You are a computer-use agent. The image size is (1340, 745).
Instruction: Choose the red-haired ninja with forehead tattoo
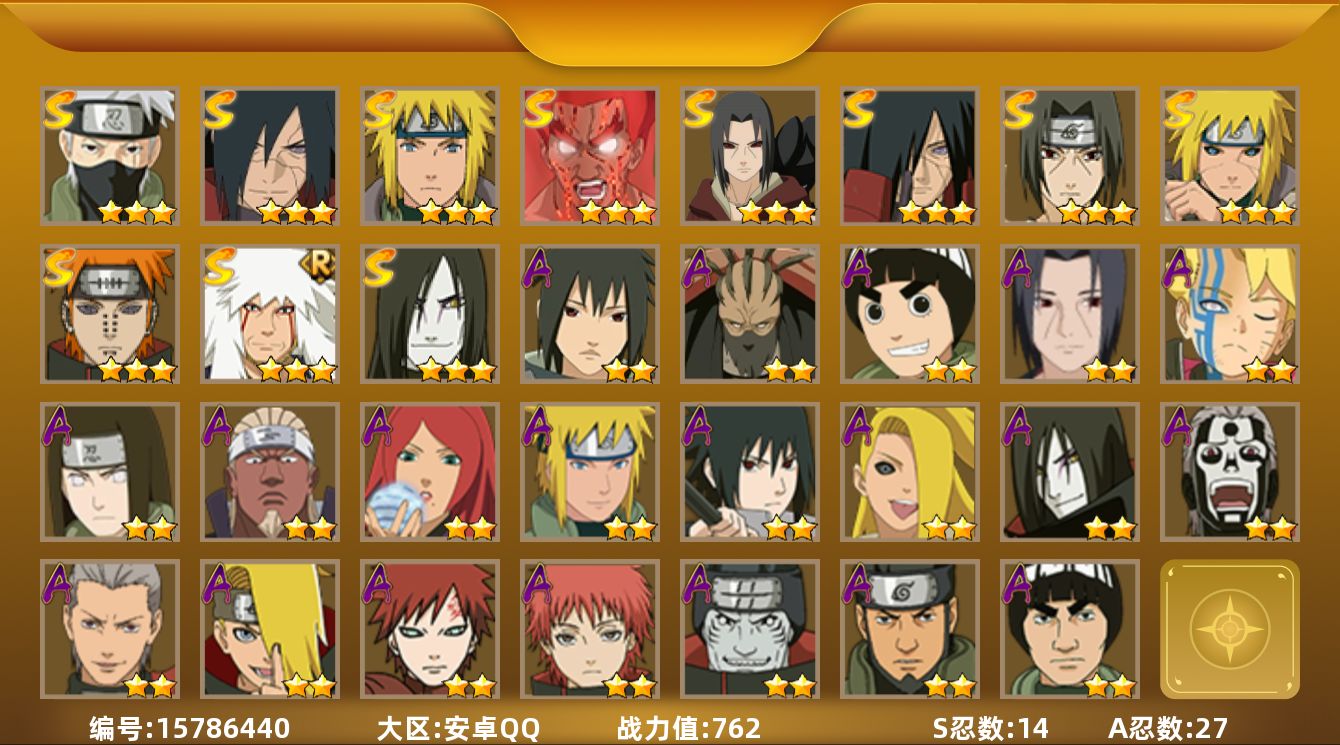pos(430,629)
